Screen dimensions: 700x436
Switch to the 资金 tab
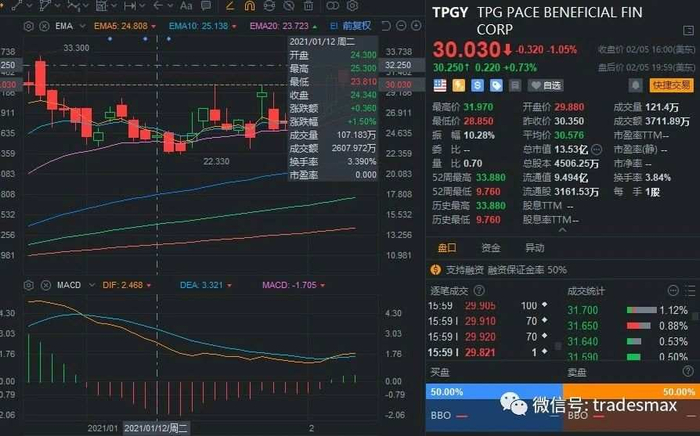pyautogui.click(x=491, y=248)
